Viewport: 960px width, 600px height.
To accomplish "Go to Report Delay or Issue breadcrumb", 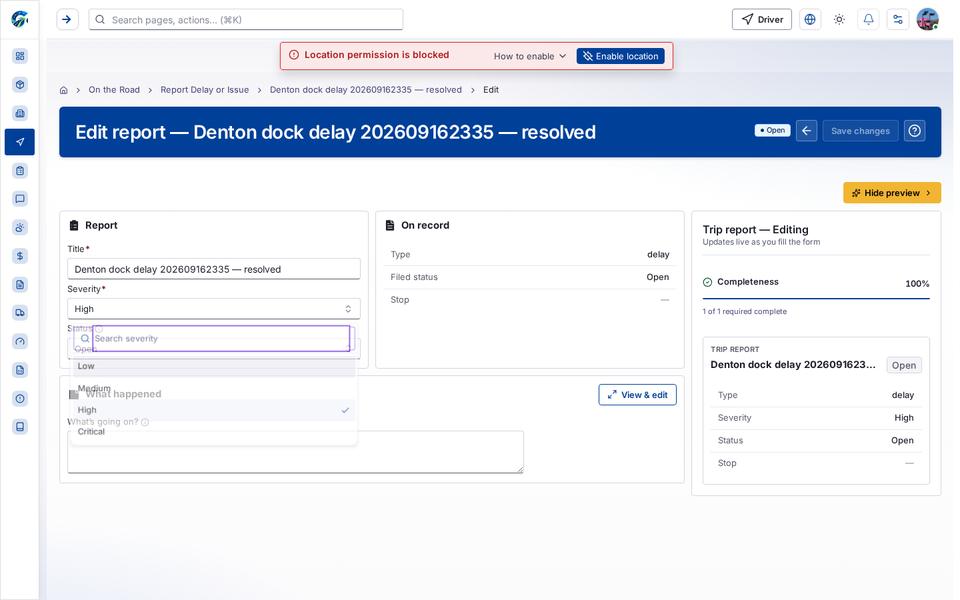I will [x=204, y=90].
